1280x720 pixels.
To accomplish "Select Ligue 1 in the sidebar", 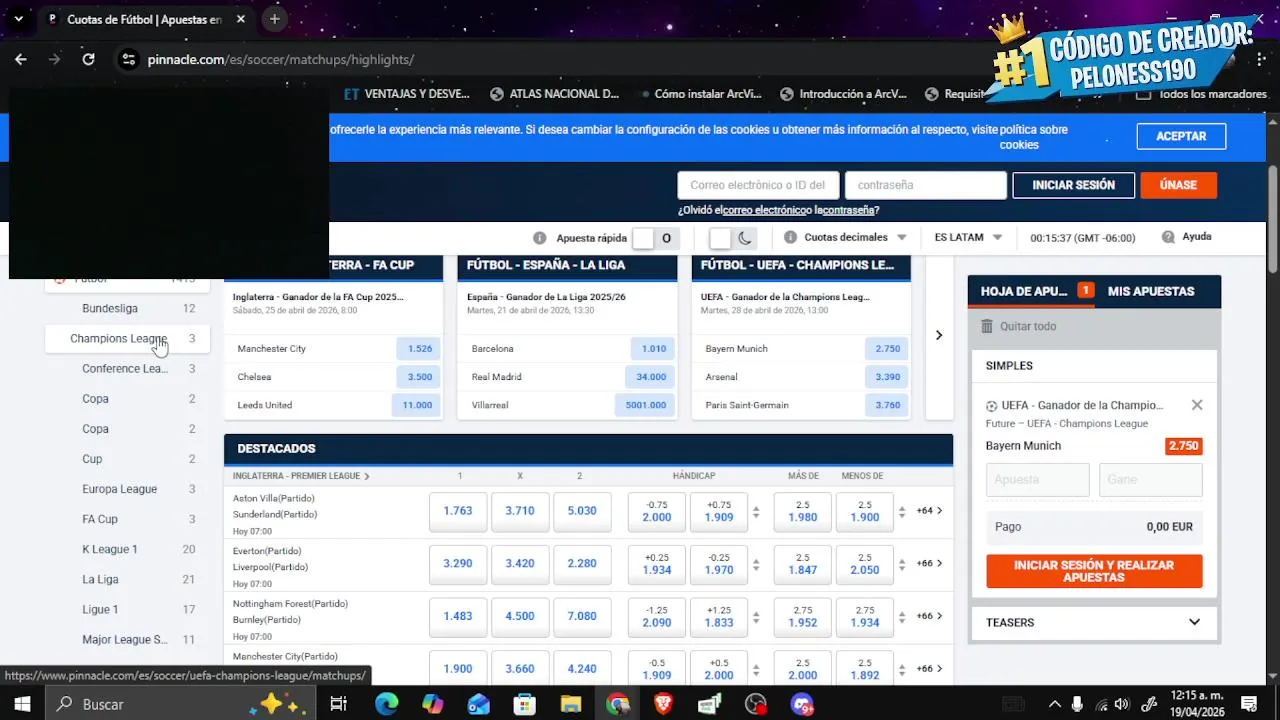I will coord(127,609).
